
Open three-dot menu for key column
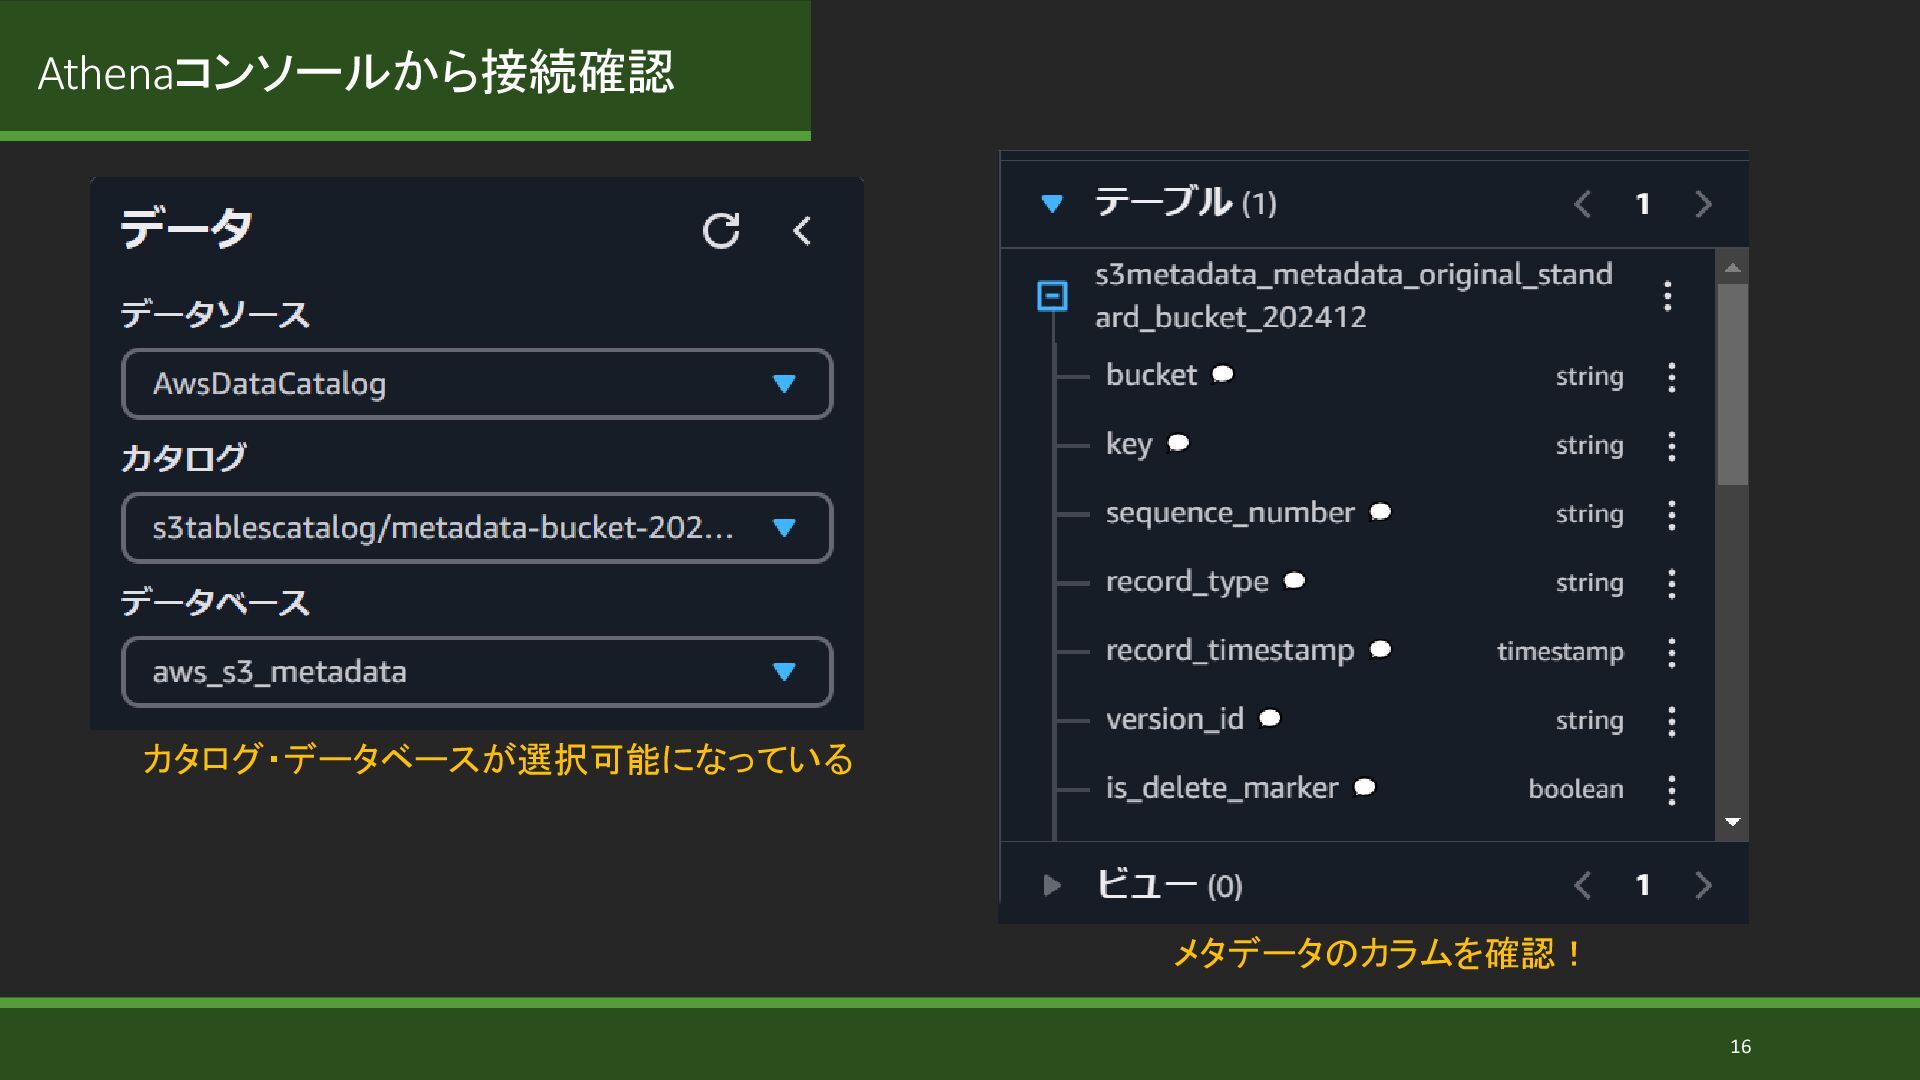1671,446
